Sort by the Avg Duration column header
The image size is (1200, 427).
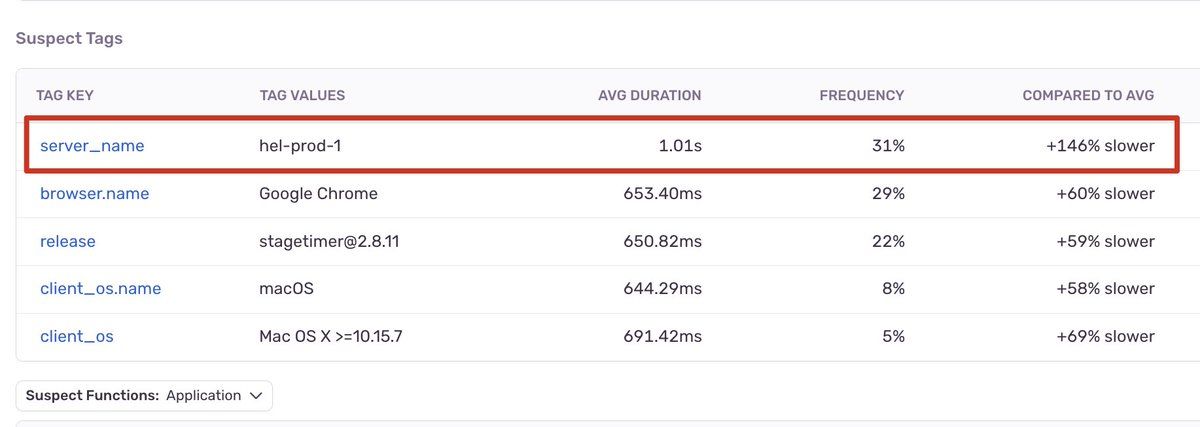(x=649, y=96)
